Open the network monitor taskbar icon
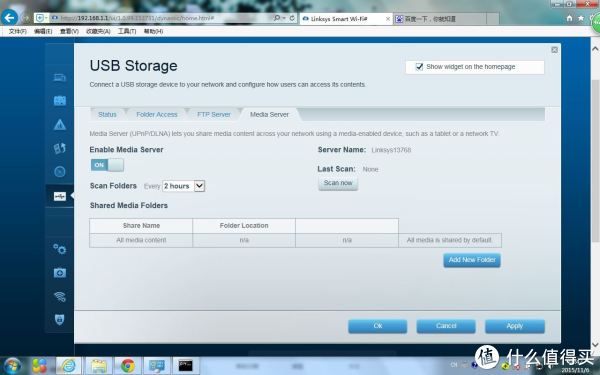 tap(157, 366)
